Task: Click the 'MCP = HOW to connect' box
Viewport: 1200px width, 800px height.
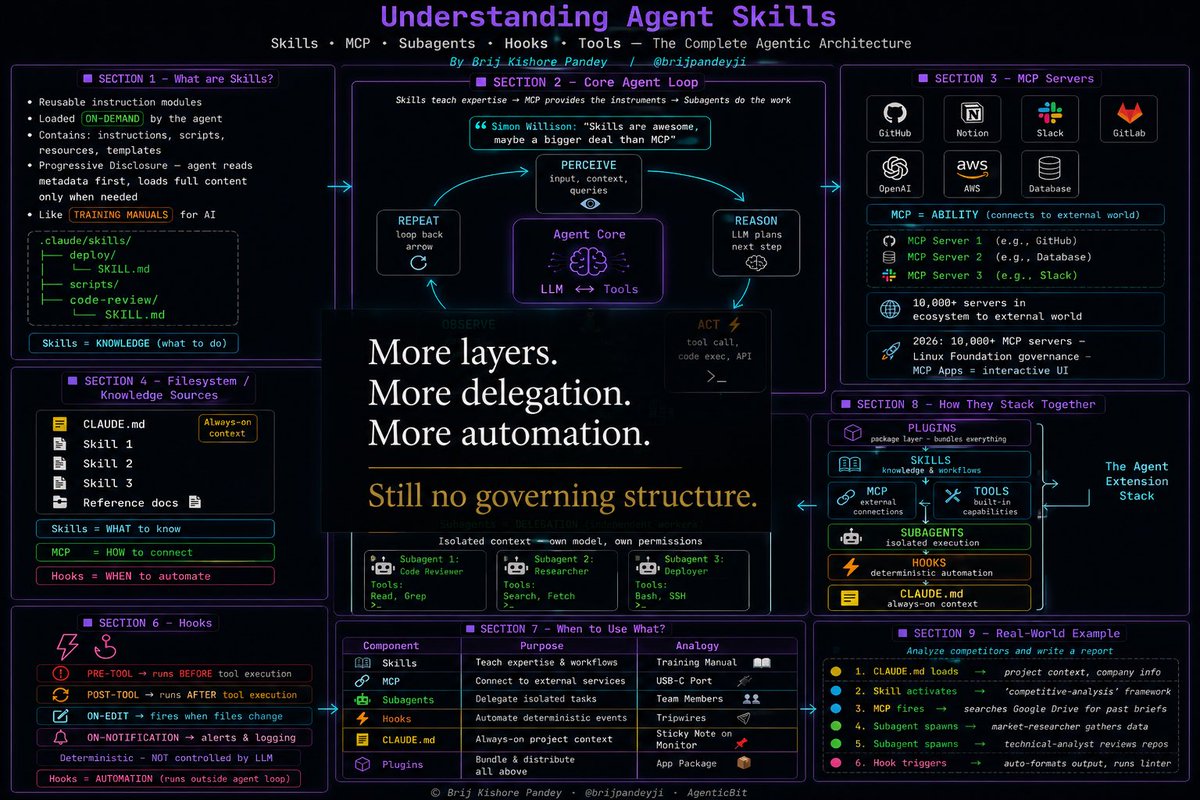Action: [x=155, y=552]
